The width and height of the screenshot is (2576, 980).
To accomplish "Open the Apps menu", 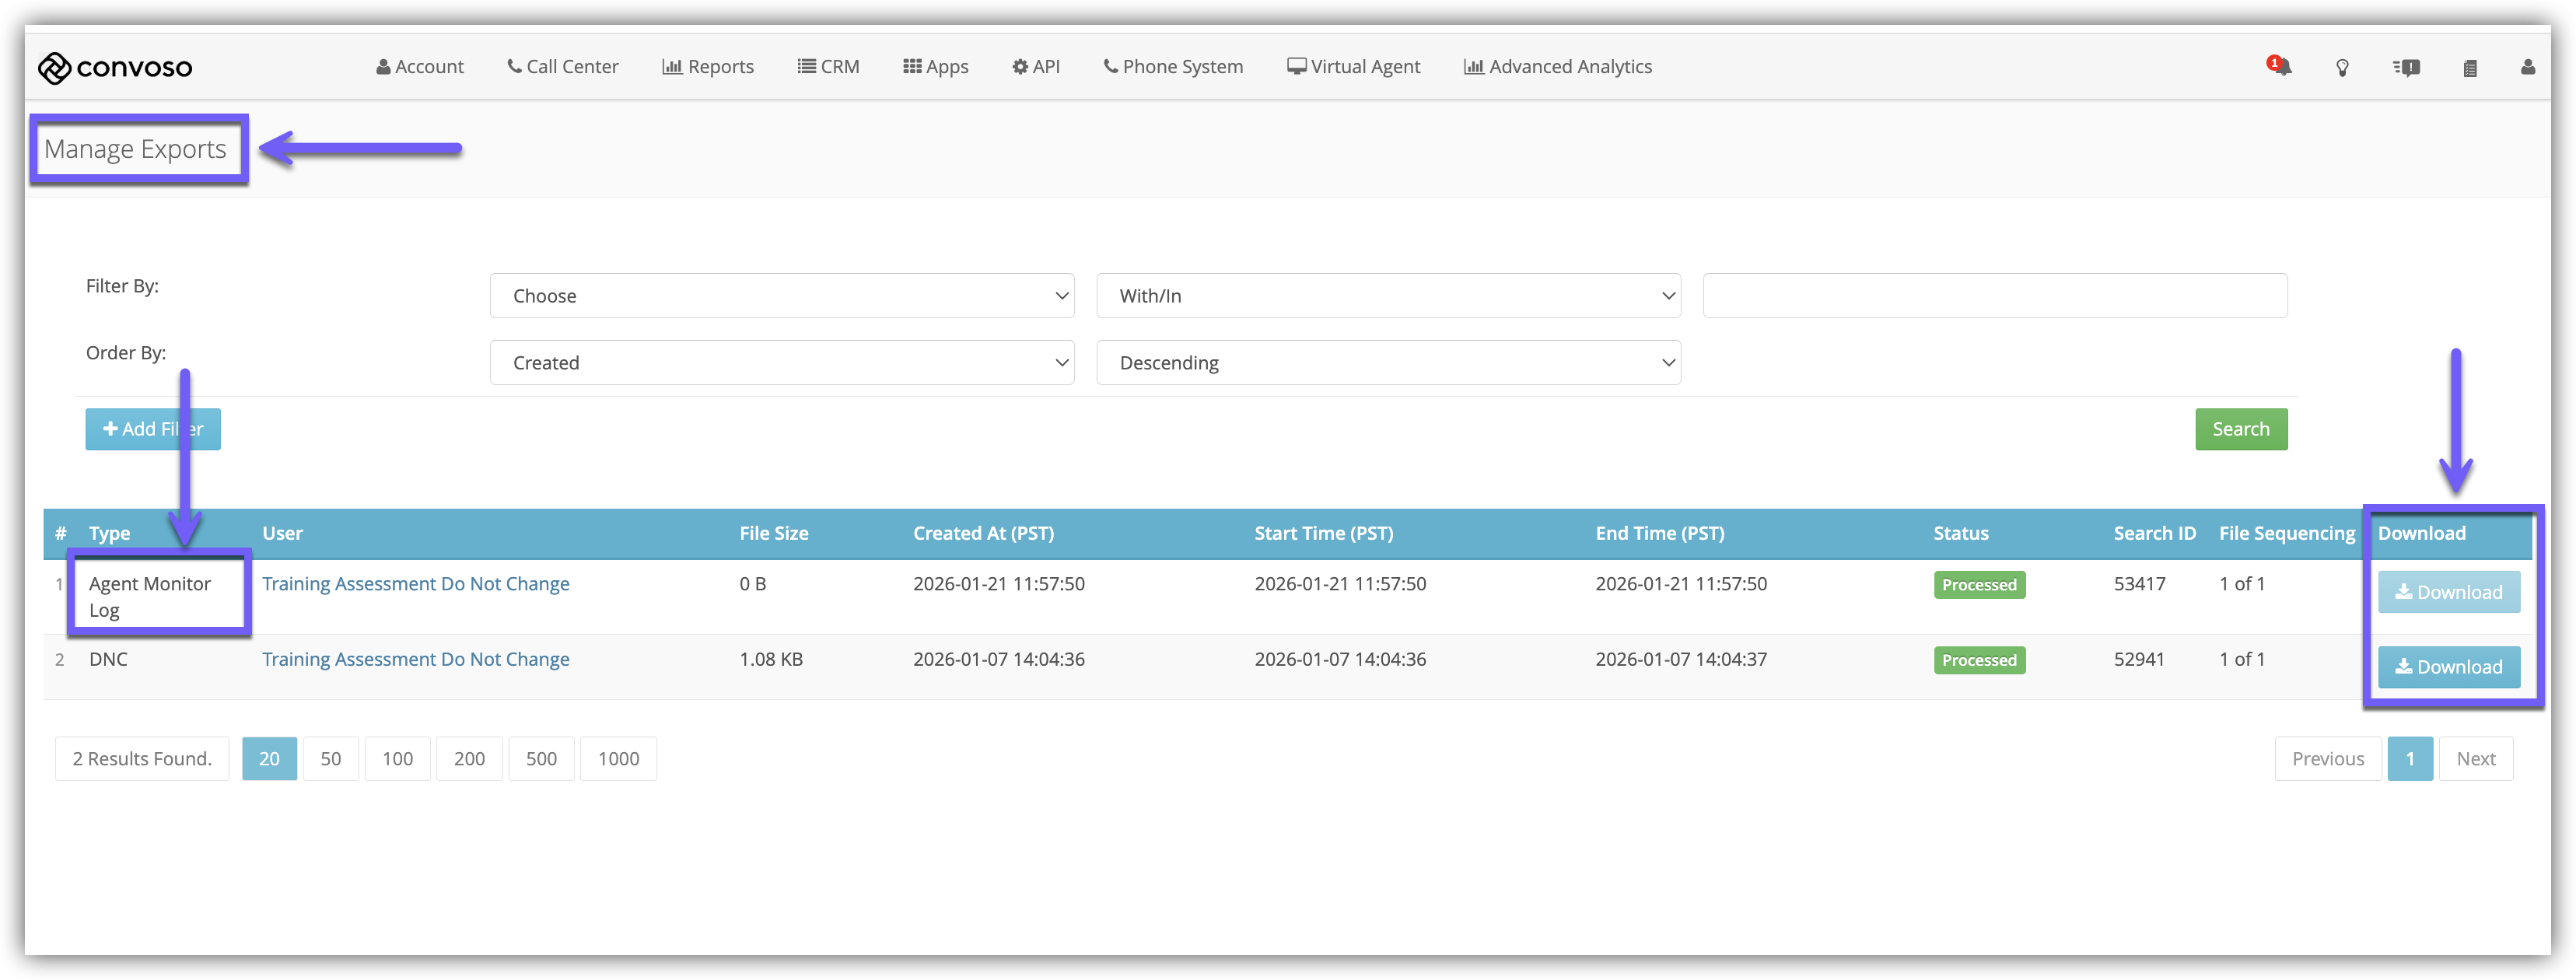I will click(x=935, y=67).
